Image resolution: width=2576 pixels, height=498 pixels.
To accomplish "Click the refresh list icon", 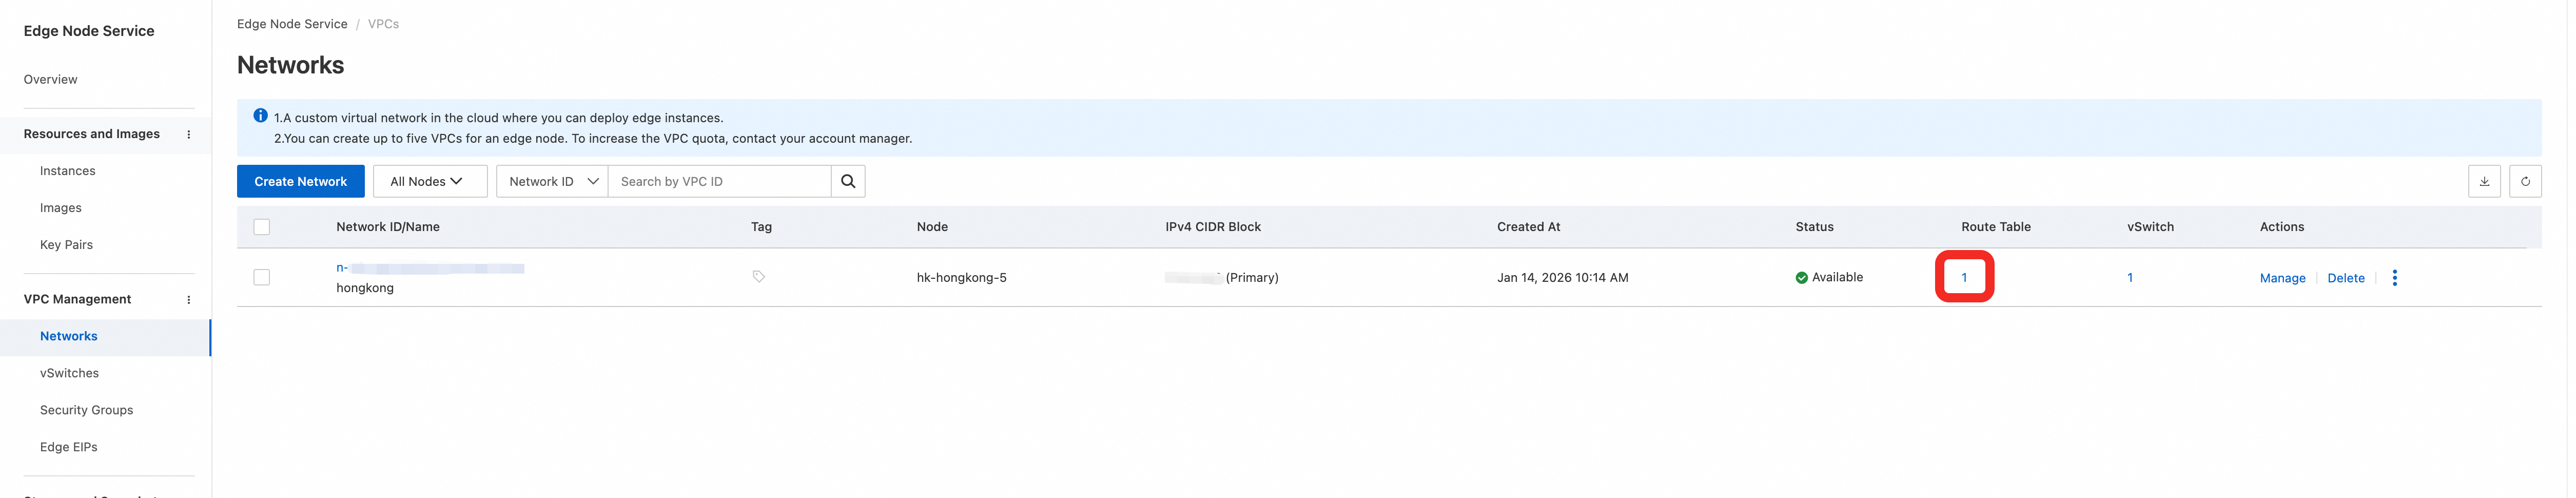I will pyautogui.click(x=2525, y=181).
